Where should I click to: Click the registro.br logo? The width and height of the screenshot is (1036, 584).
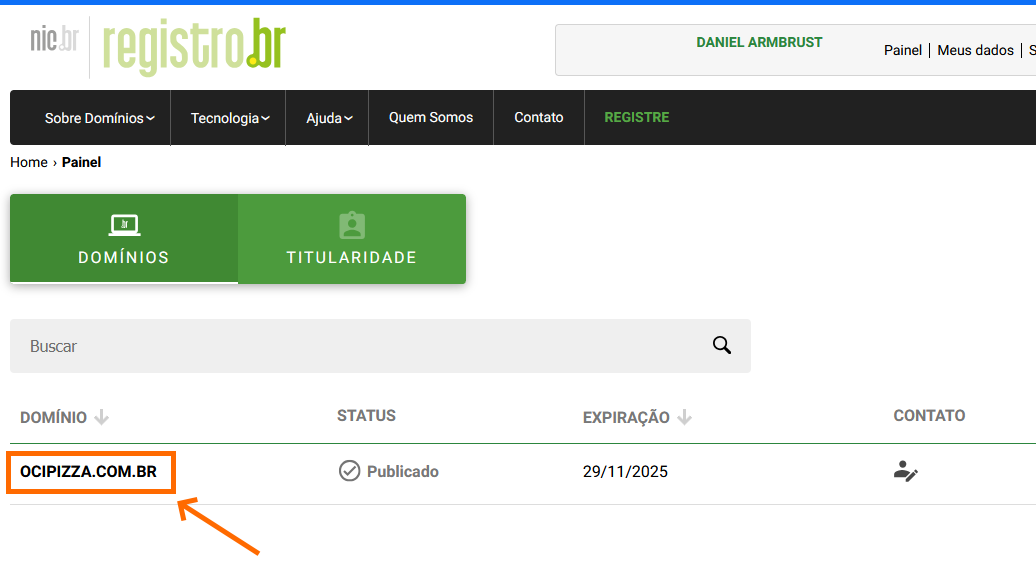pyautogui.click(x=194, y=47)
